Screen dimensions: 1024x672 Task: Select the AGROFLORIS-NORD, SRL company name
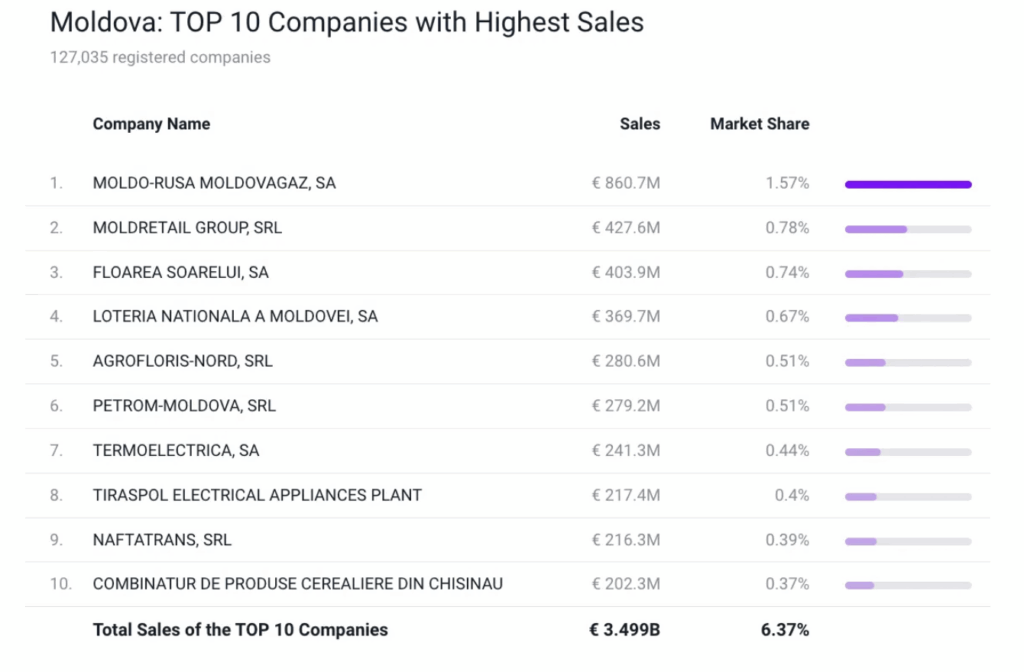(182, 361)
